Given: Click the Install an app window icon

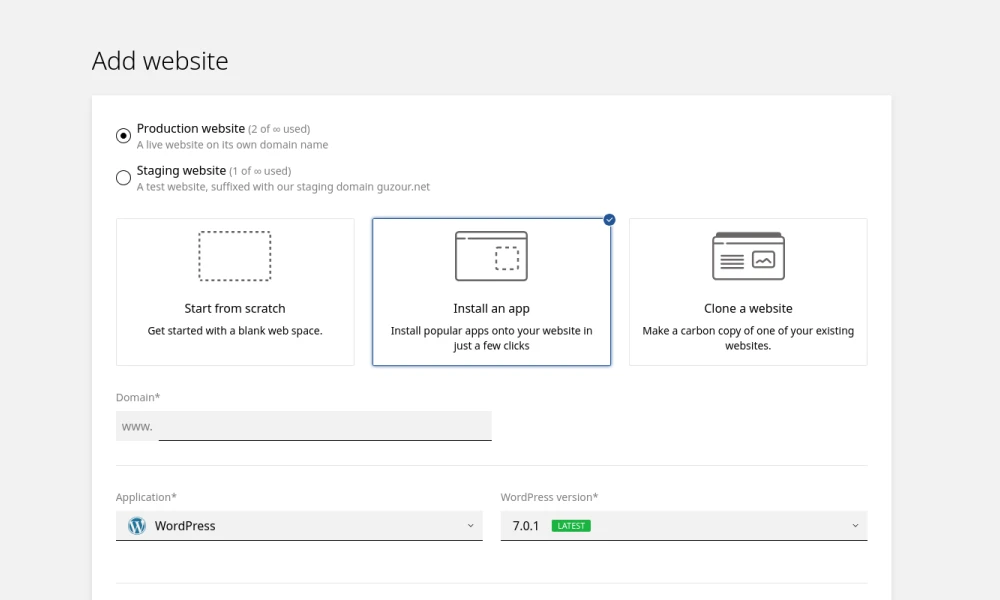Looking at the screenshot, I should click(491, 256).
